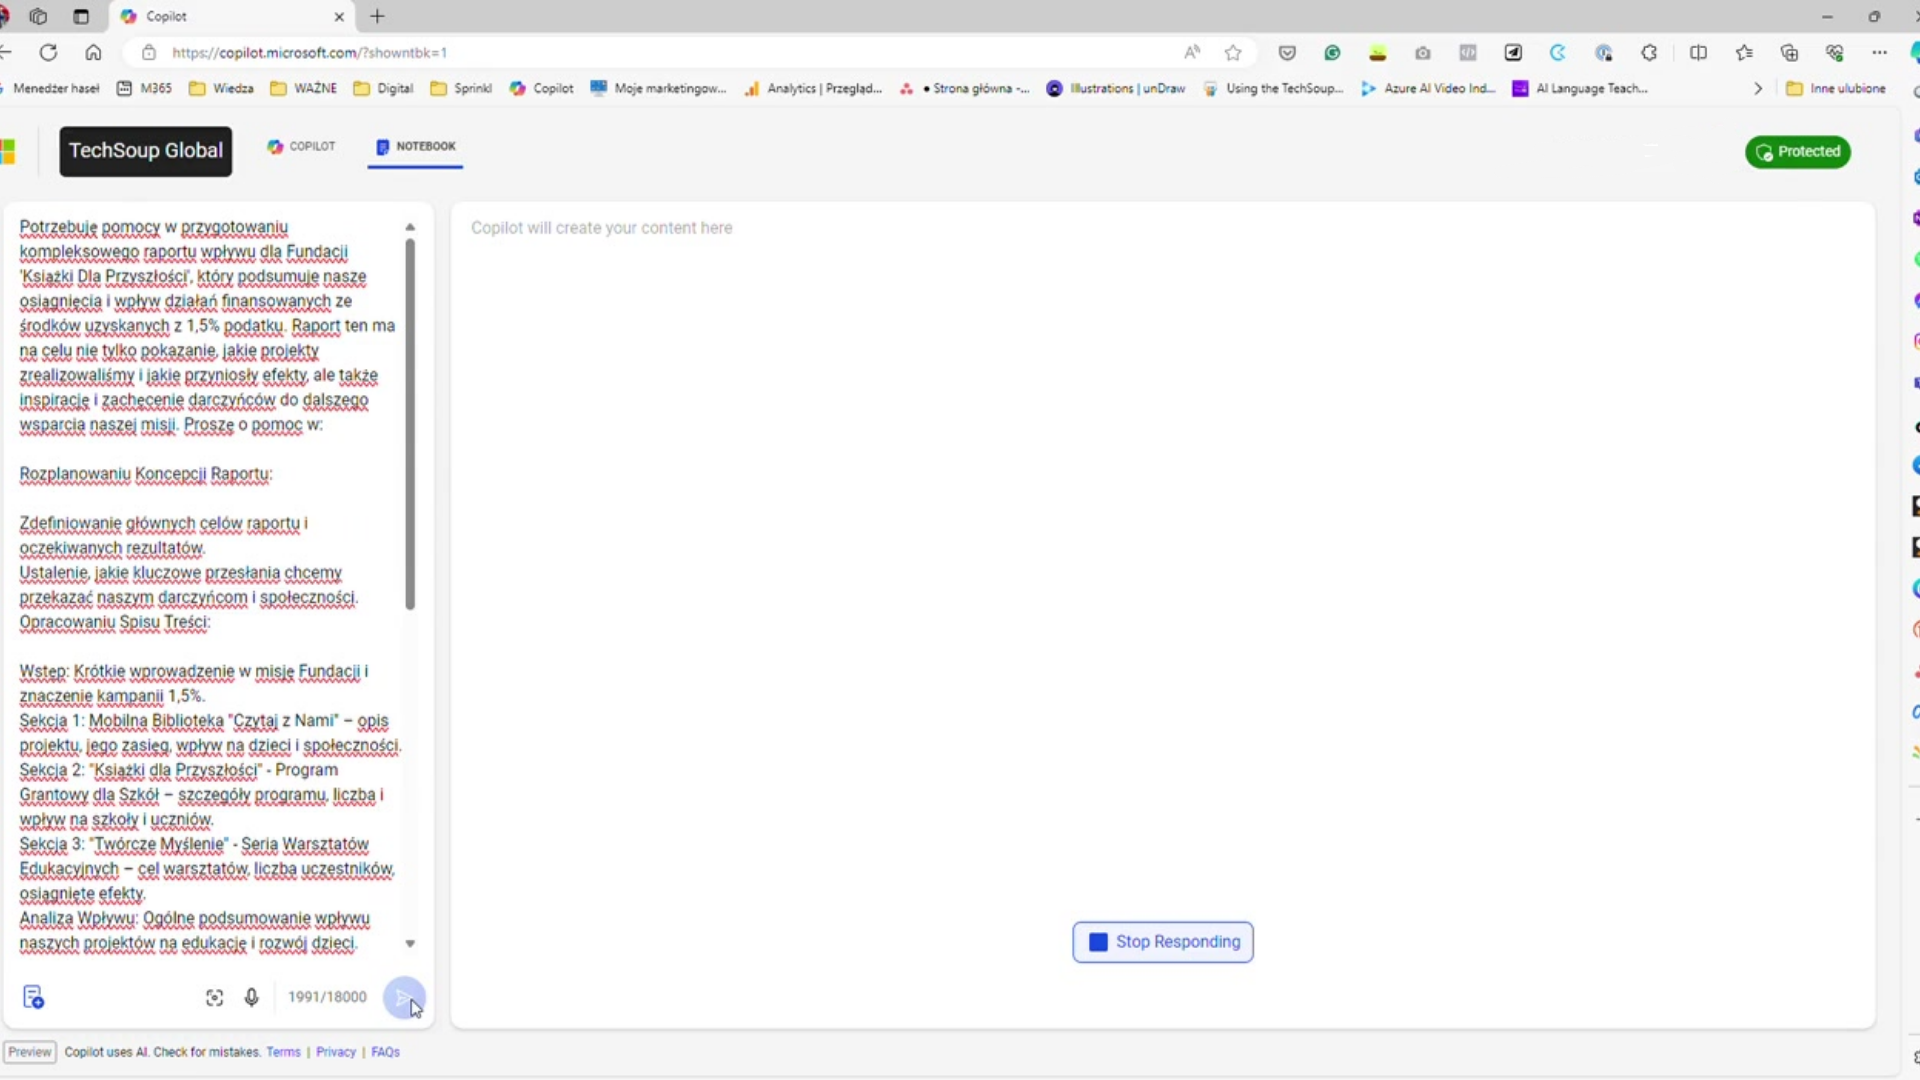Click the scroll down arrow of prompt
The image size is (1920, 1080).
[410, 944]
